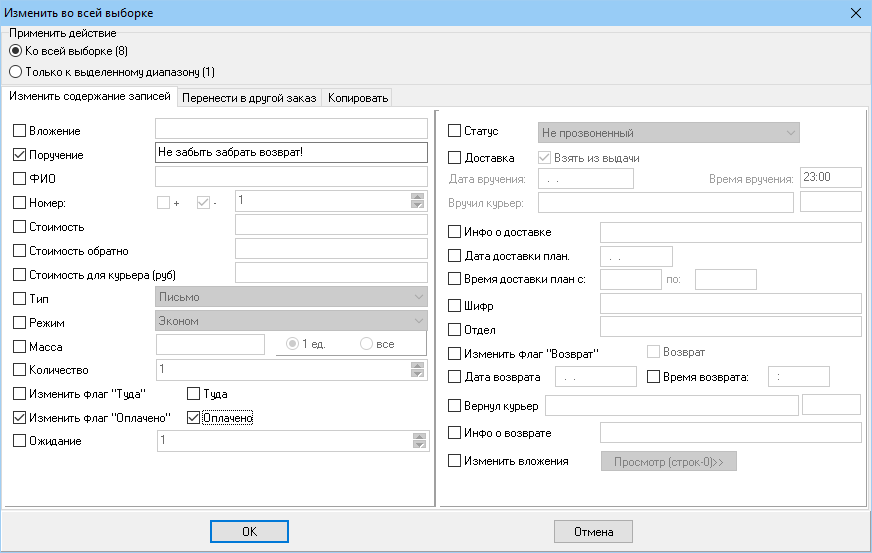Open the 'Копировать' tab
Image resolution: width=872 pixels, height=553 pixels.
(x=358, y=98)
